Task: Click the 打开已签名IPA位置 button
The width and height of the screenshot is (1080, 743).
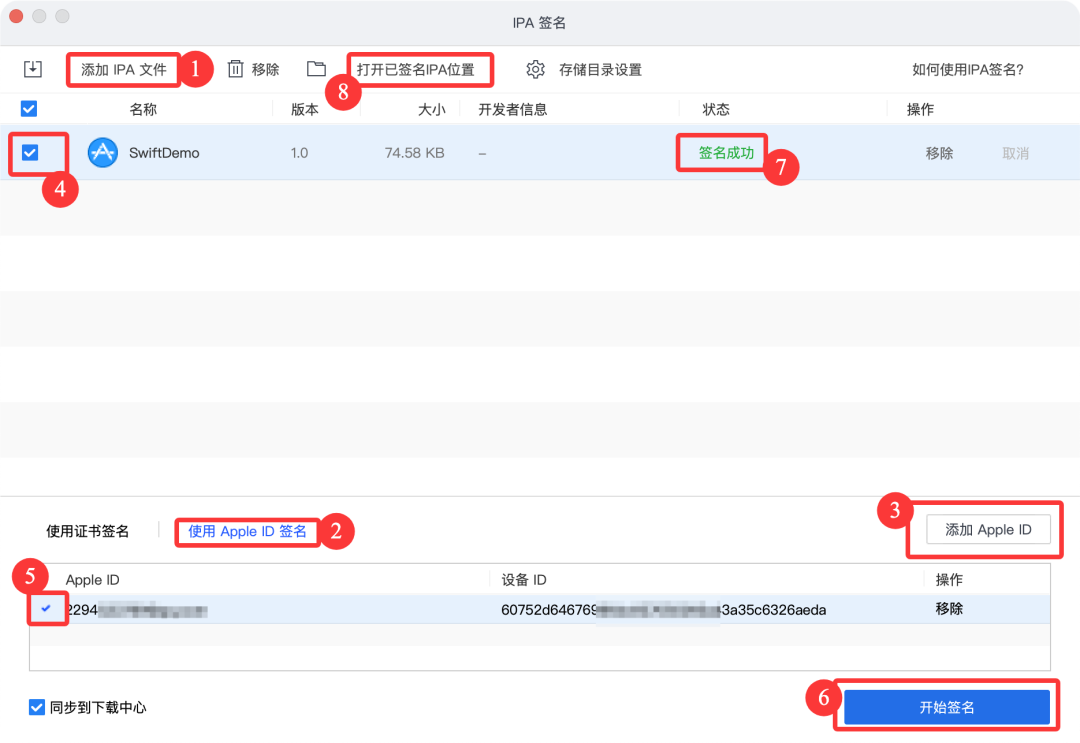Action: coord(419,69)
